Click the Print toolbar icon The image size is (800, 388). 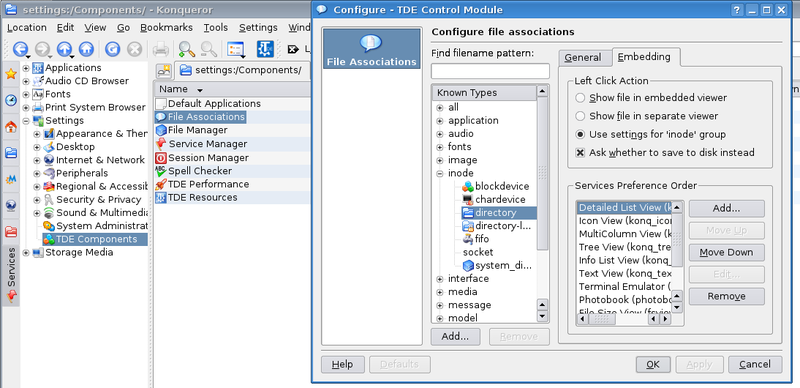[x=161, y=49]
